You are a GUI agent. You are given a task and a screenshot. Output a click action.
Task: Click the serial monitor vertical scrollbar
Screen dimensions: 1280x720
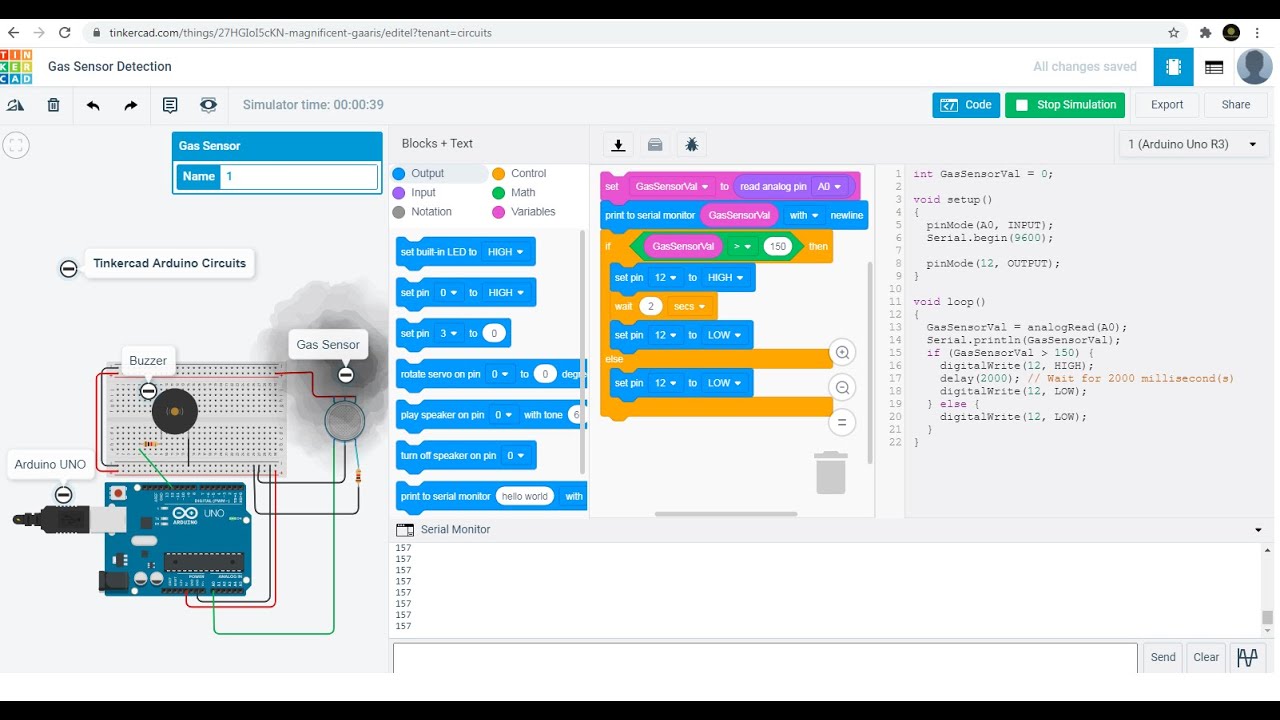(1267, 617)
